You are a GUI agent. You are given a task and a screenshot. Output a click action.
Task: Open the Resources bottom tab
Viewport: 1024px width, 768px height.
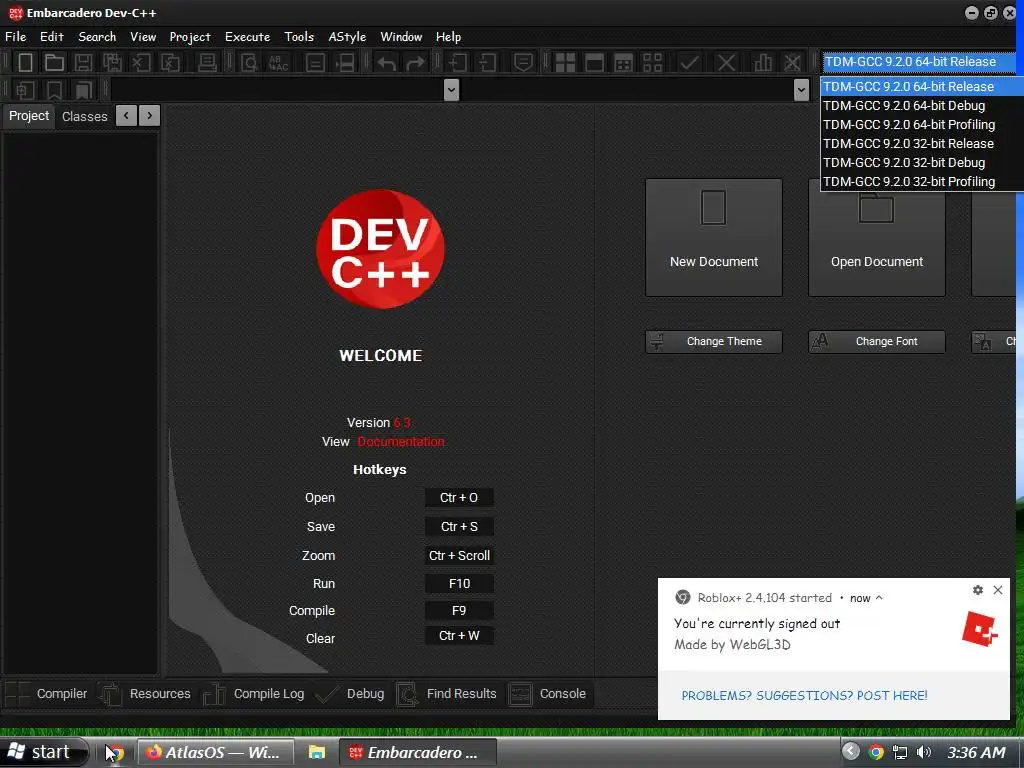(x=146, y=694)
